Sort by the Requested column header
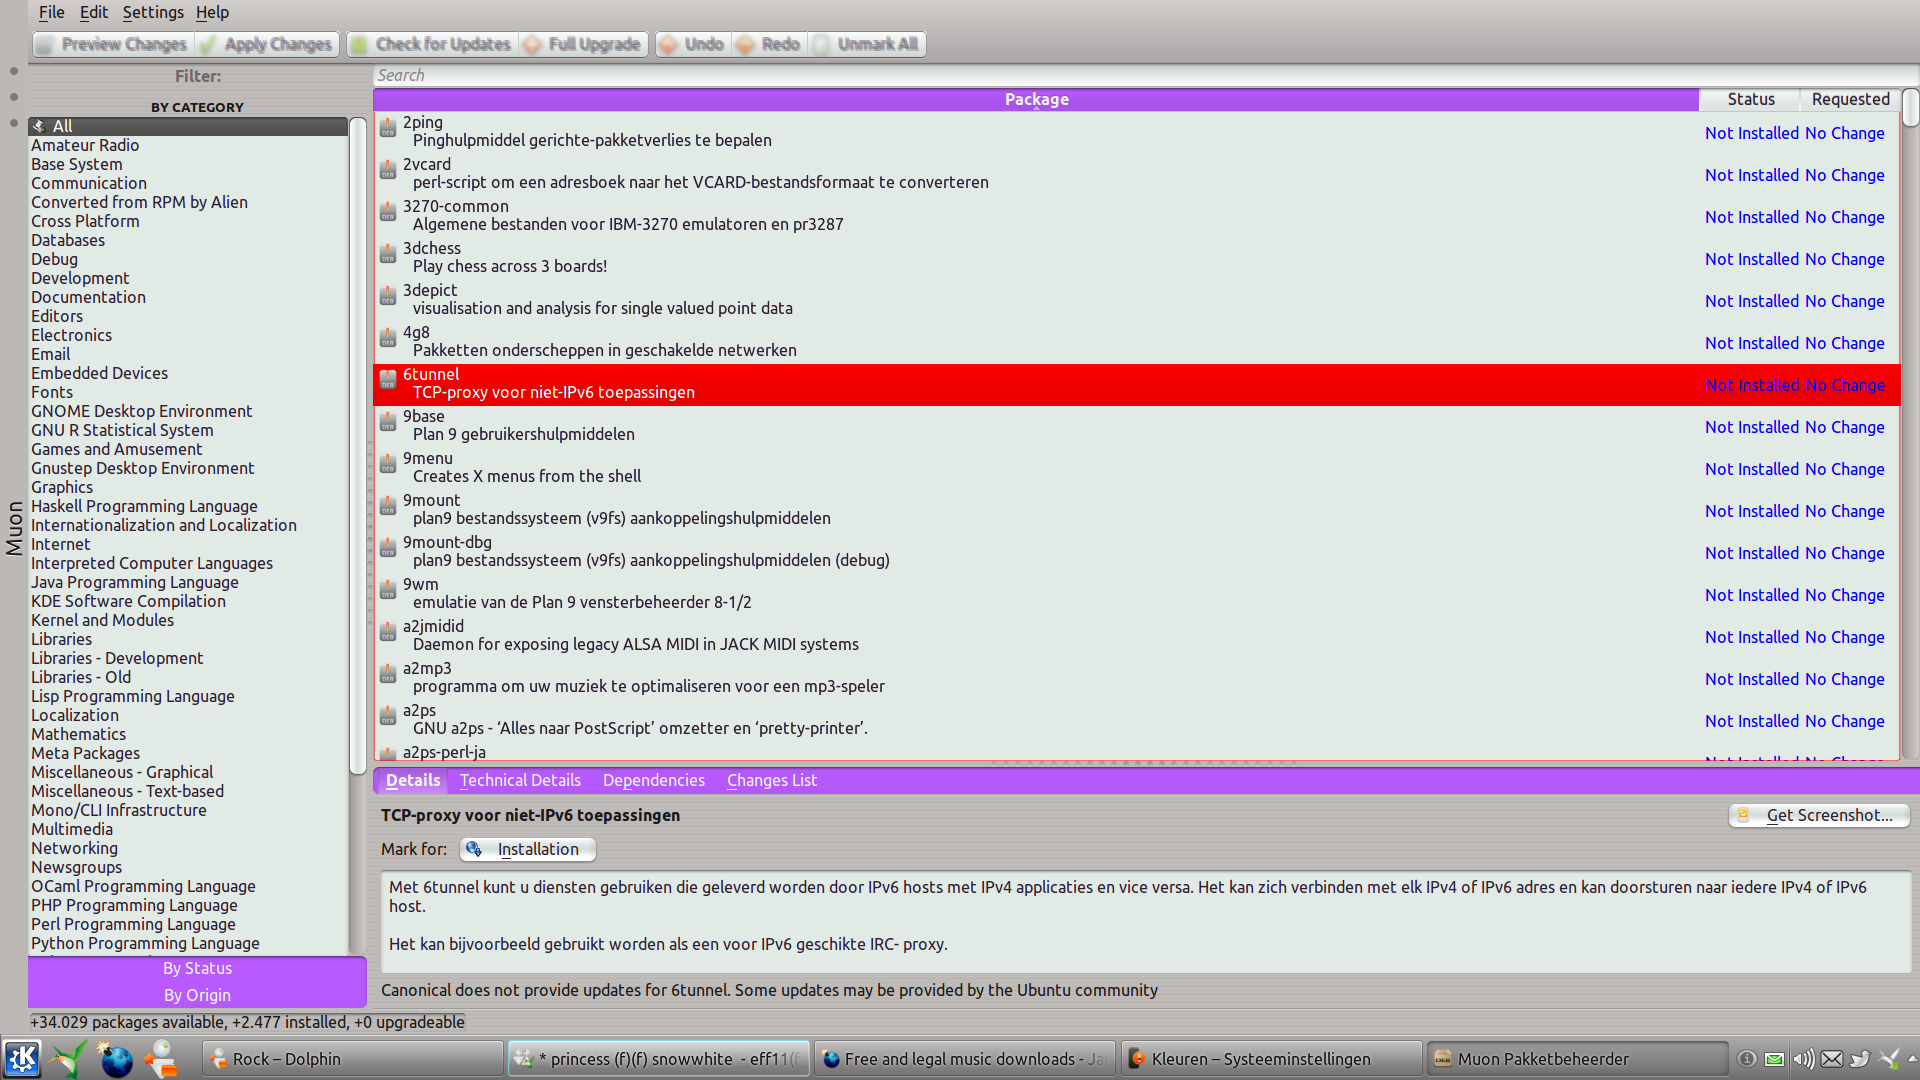The height and width of the screenshot is (1080, 1920). tap(1850, 99)
